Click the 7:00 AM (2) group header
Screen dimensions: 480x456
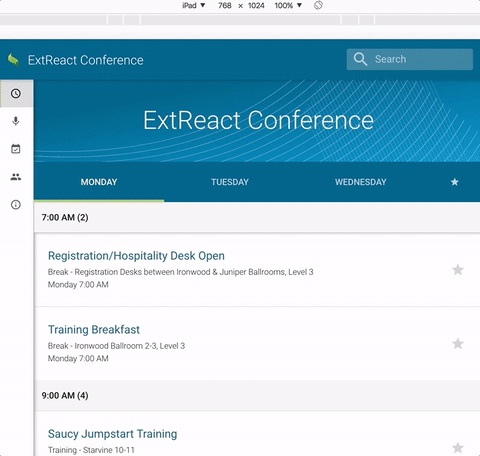257,217
